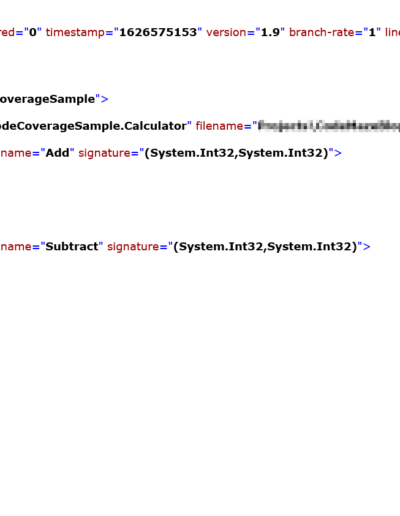This screenshot has width=400, height=516.
Task: Click the branch-rate attribute name
Action: pos(322,32)
